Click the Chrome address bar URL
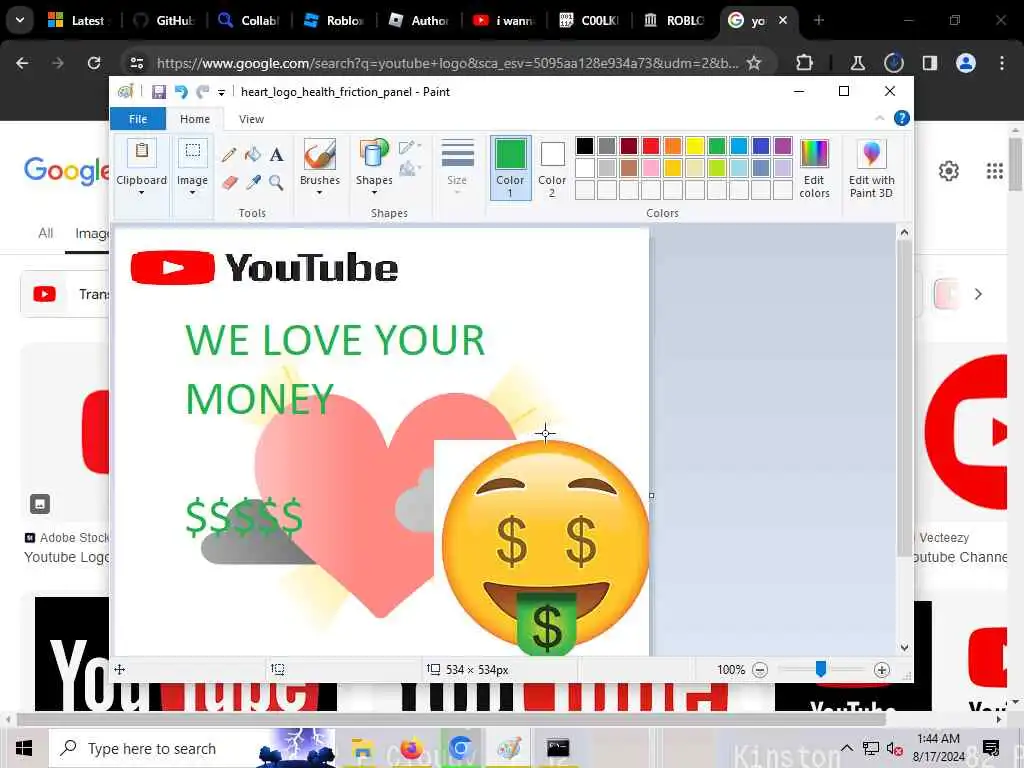Viewport: 1024px width, 768px height. coord(447,63)
